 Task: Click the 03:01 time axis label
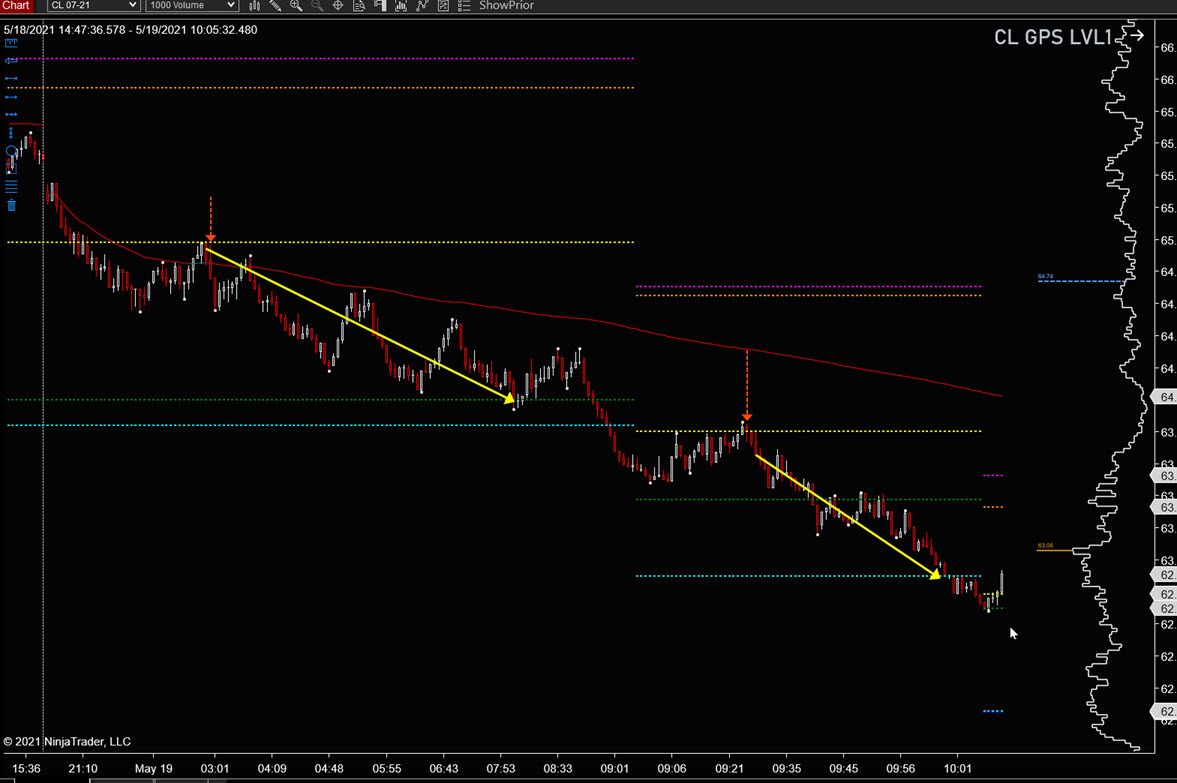215,768
